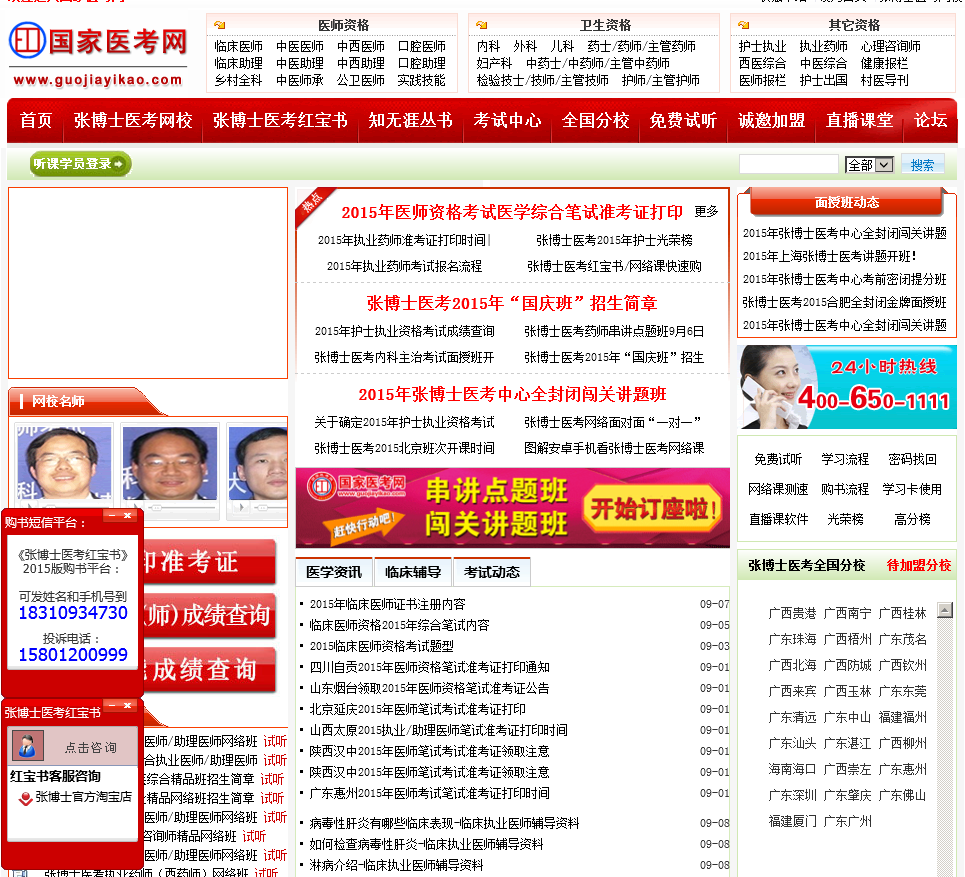The width and height of the screenshot is (965, 877).
Task: Open 广东深圳 branch link
Action: 792,795
